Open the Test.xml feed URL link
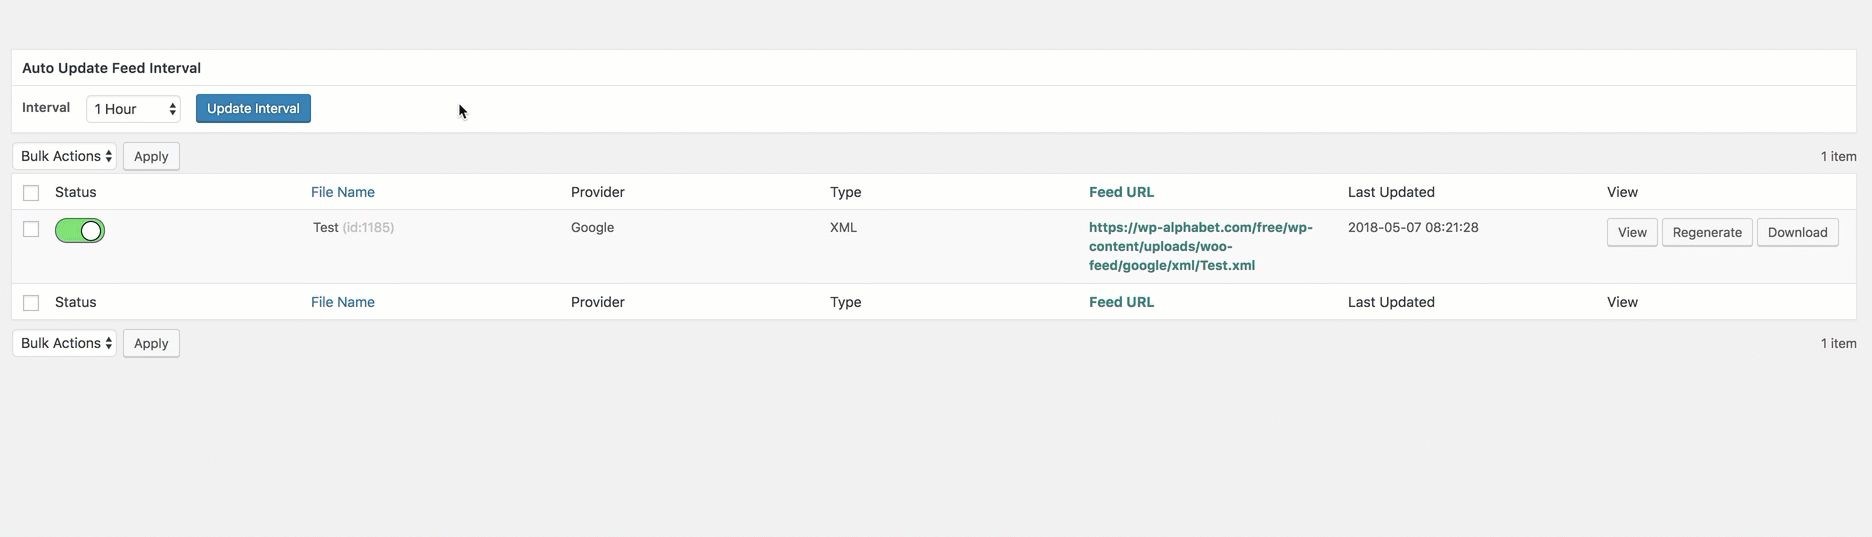Screen dimensions: 1872x537 point(1200,246)
